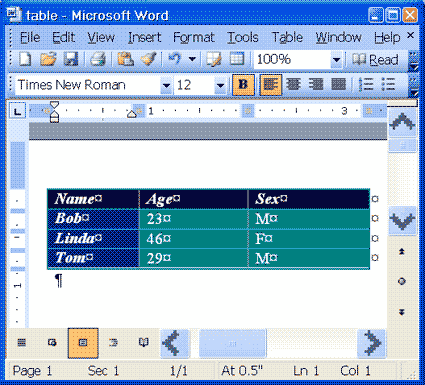425x385 pixels.
Task: Select the Format Painter brush
Action: coord(148,59)
